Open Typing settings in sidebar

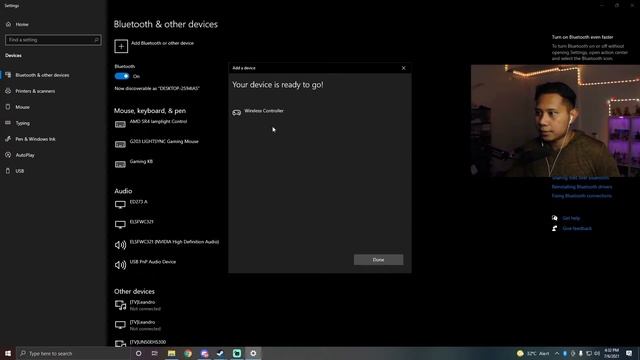[x=22, y=123]
